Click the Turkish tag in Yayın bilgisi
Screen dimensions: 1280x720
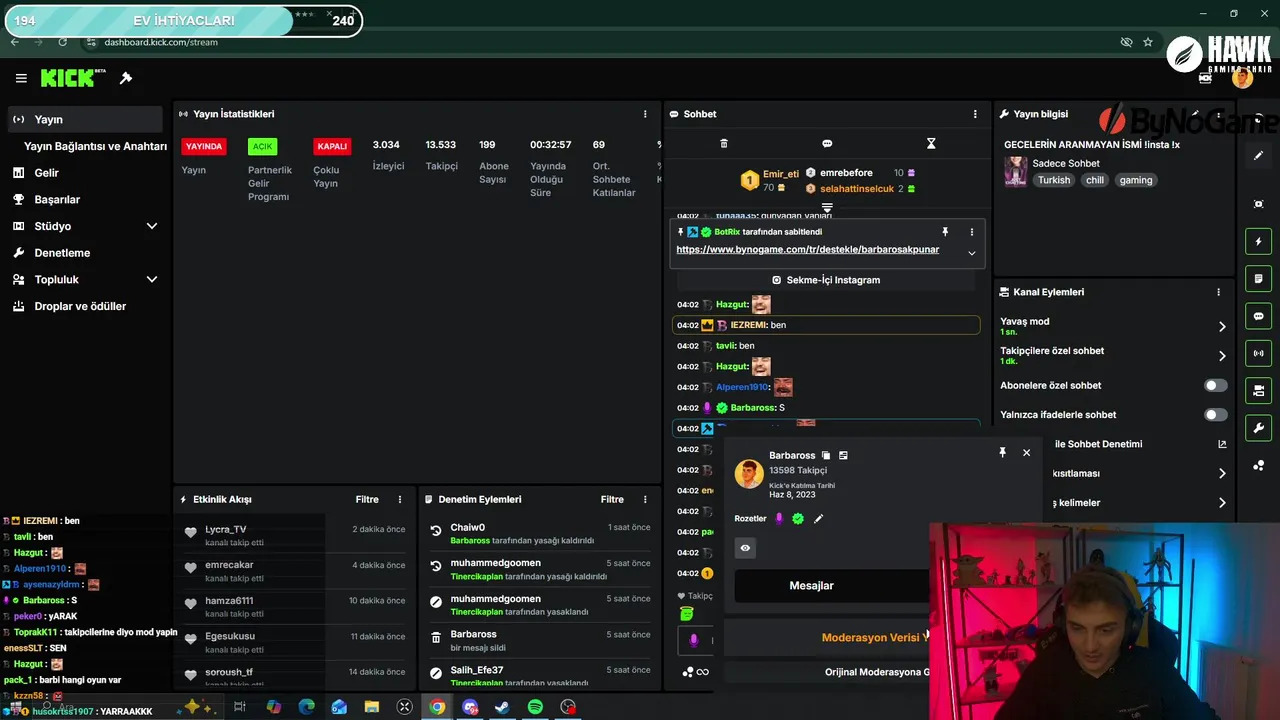(1053, 180)
